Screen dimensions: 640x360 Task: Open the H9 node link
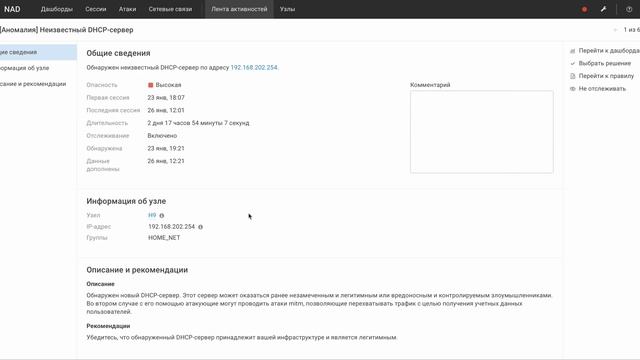pos(152,215)
